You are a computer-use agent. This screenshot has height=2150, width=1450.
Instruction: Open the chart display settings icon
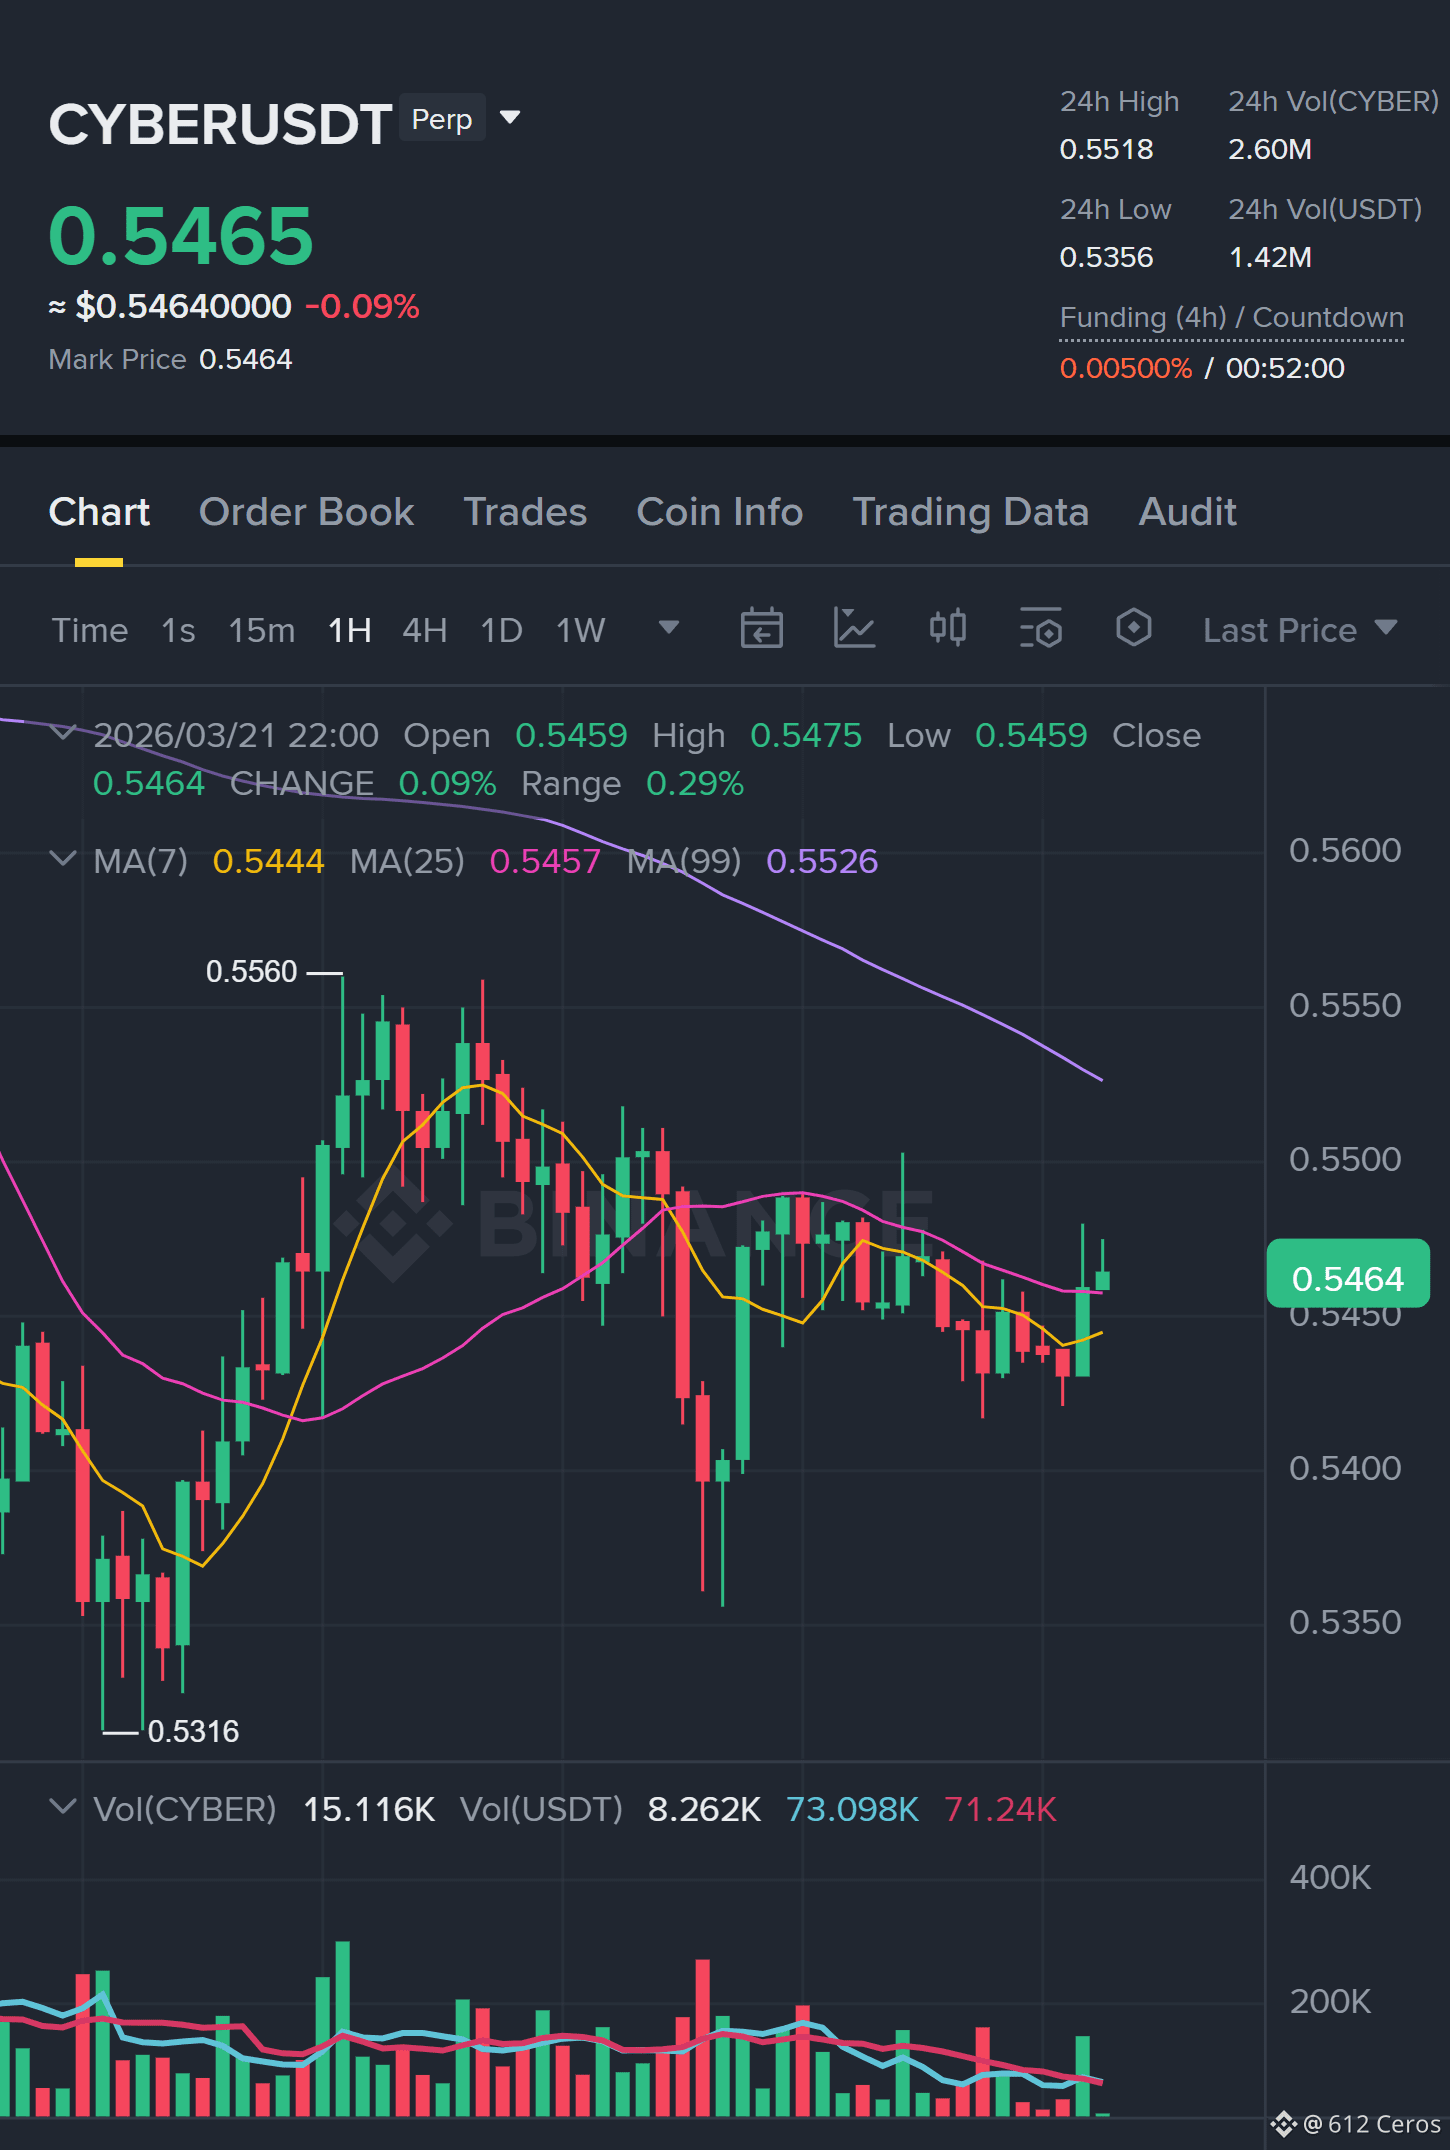click(x=1040, y=629)
